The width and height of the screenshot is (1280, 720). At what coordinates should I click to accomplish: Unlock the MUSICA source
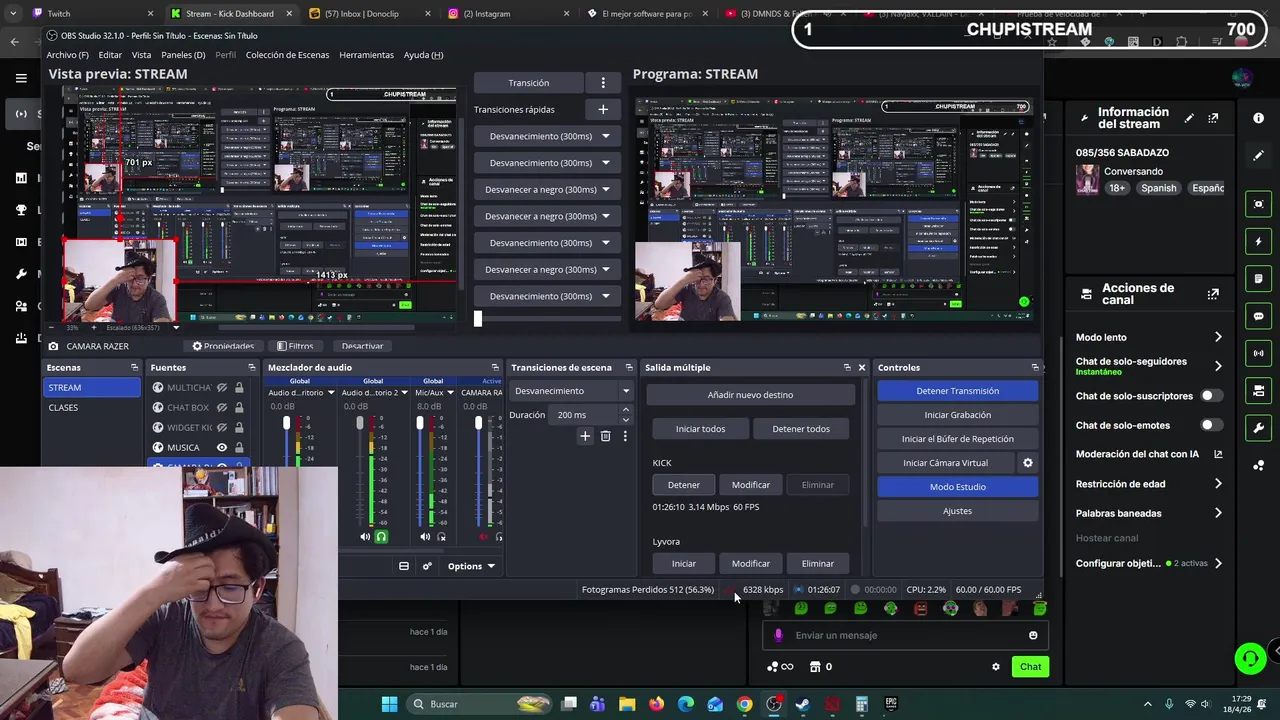[239, 448]
